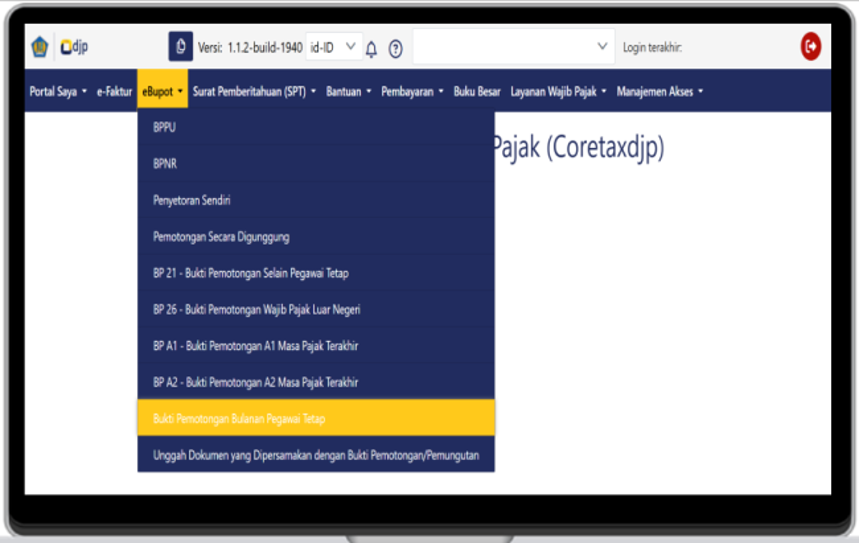This screenshot has width=860, height=543.
Task: Select the e-Faktur menu item
Action: pyautogui.click(x=114, y=91)
